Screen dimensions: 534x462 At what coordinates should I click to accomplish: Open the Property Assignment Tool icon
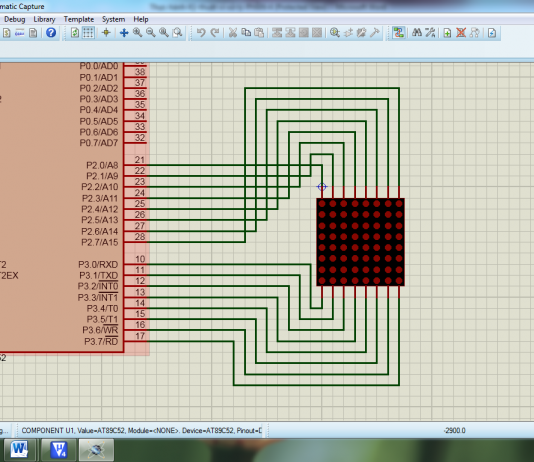pos(430,33)
